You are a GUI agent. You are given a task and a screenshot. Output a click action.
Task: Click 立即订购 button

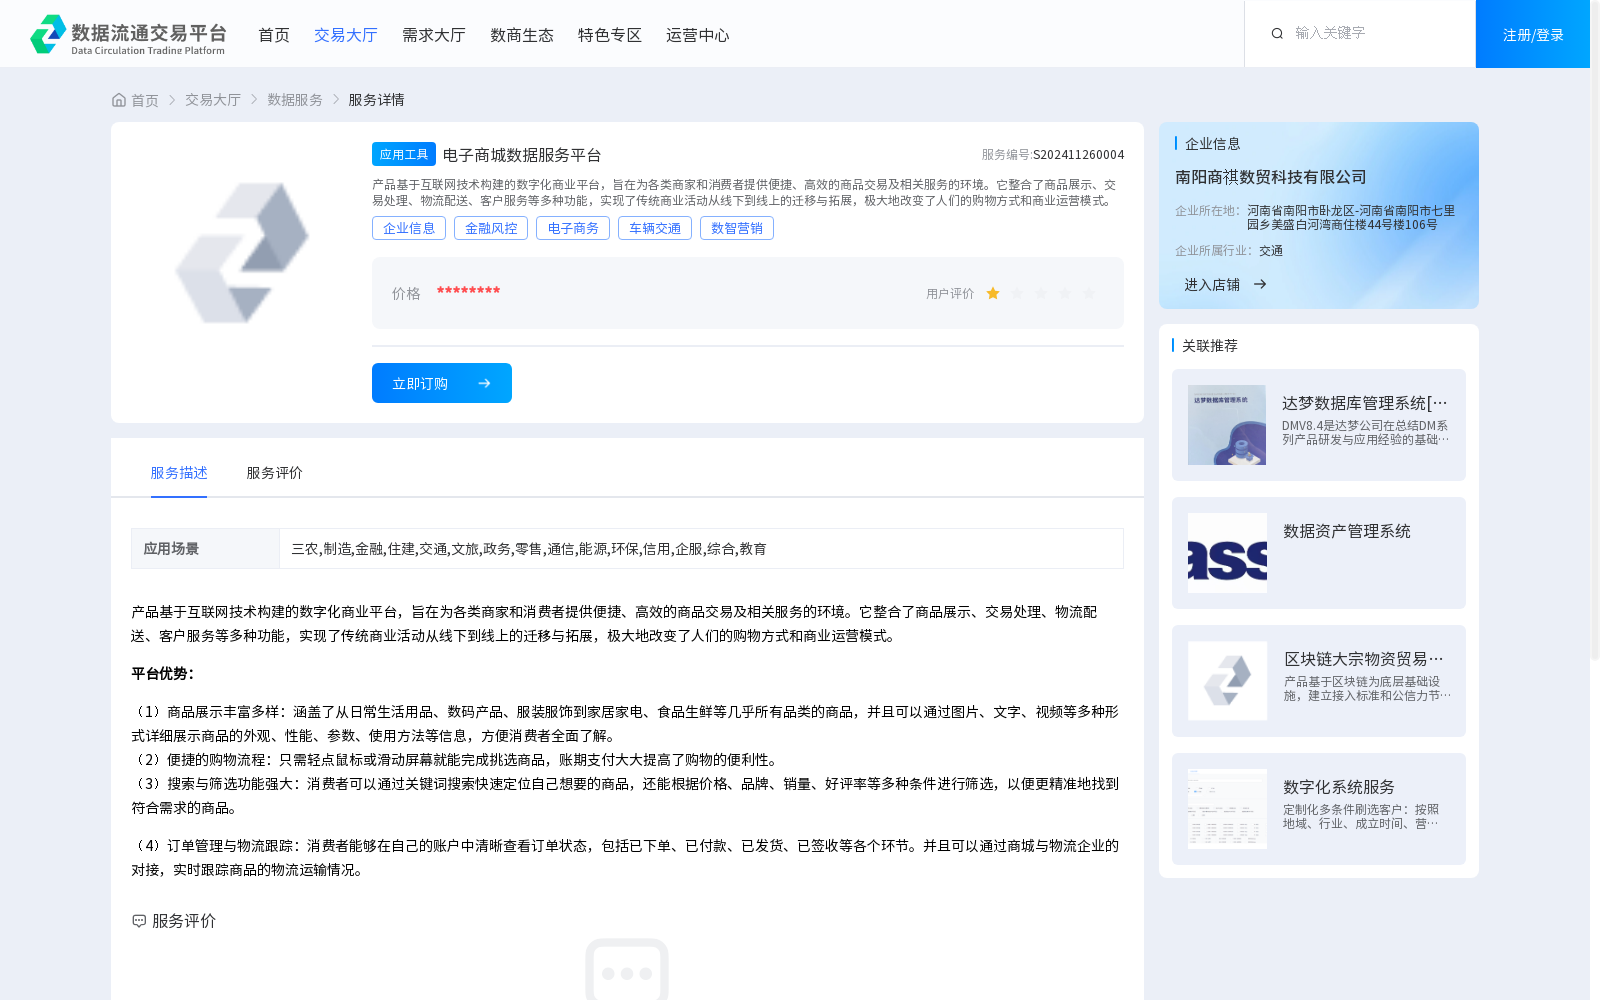point(442,383)
